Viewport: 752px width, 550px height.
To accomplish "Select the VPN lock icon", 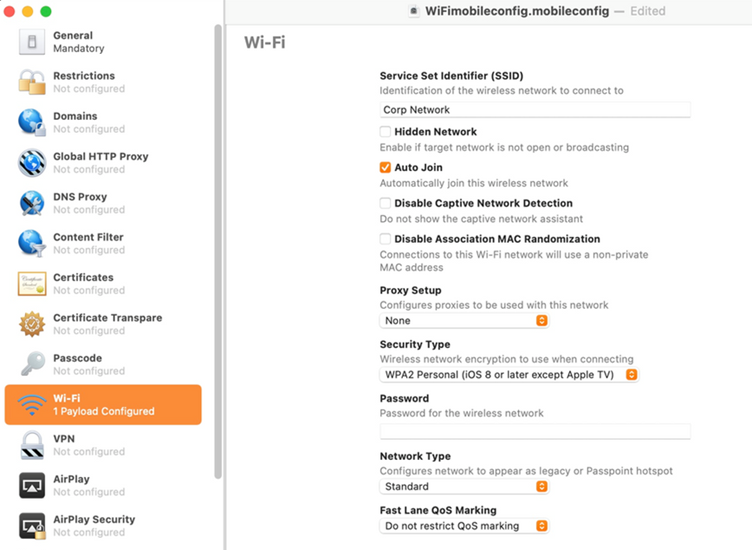I will [32, 445].
